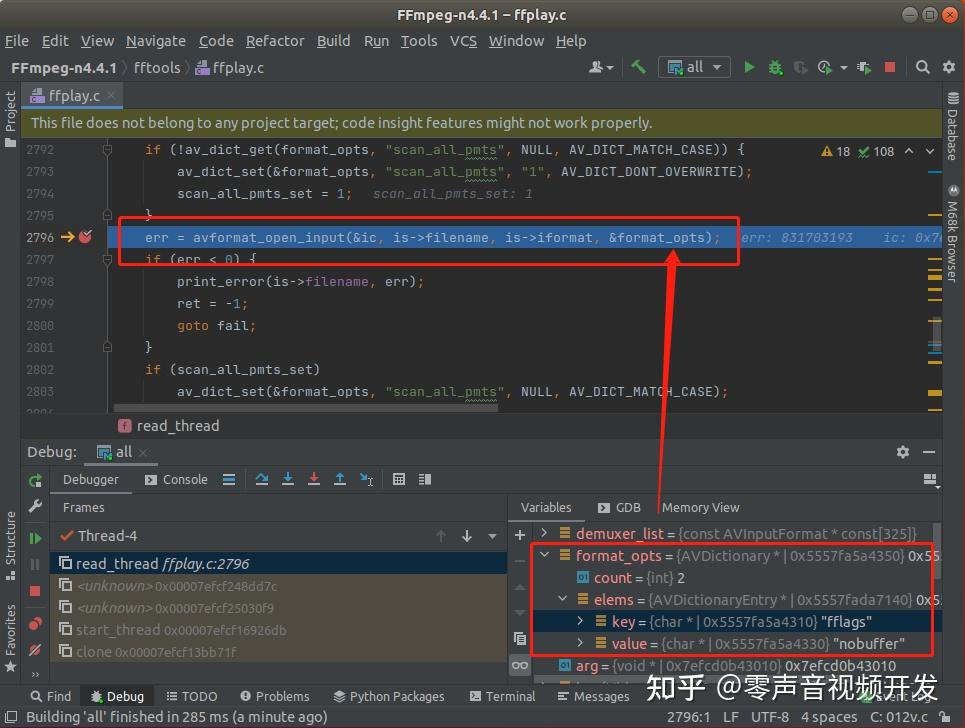965x728 pixels.
Task: Open the Favorites tool window
Action: [x=10, y=638]
